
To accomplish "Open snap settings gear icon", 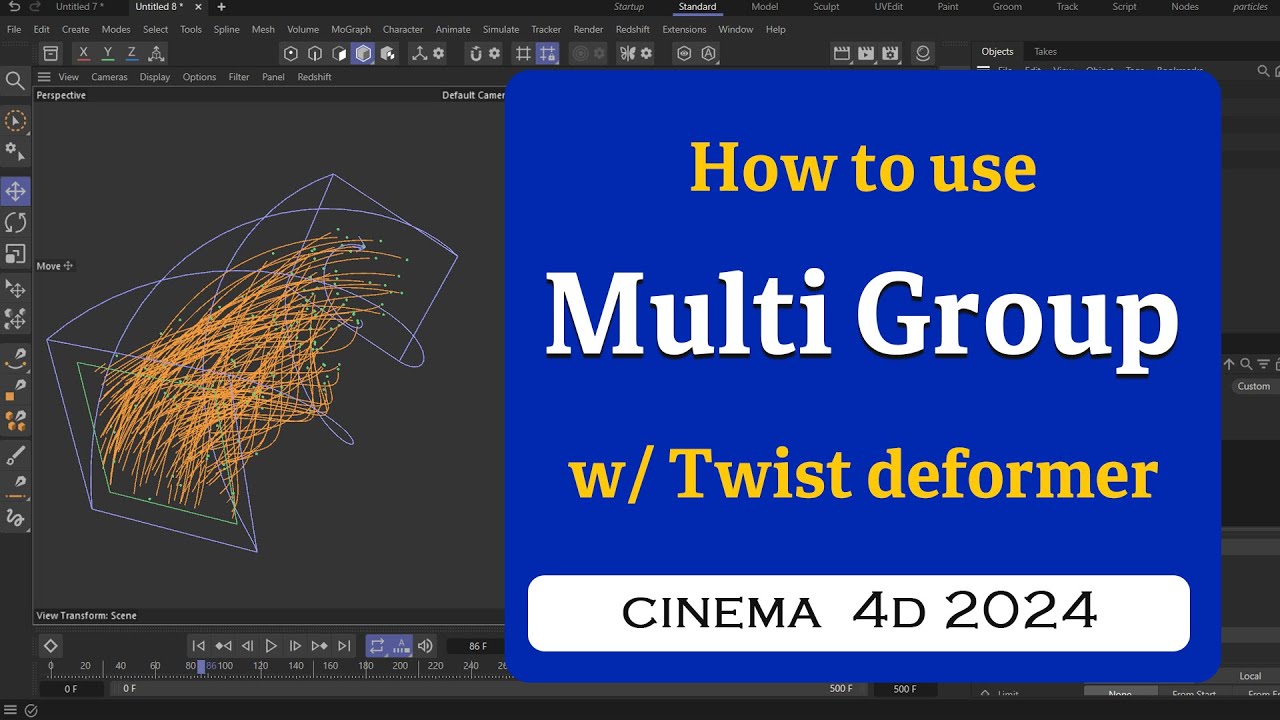I will [494, 53].
